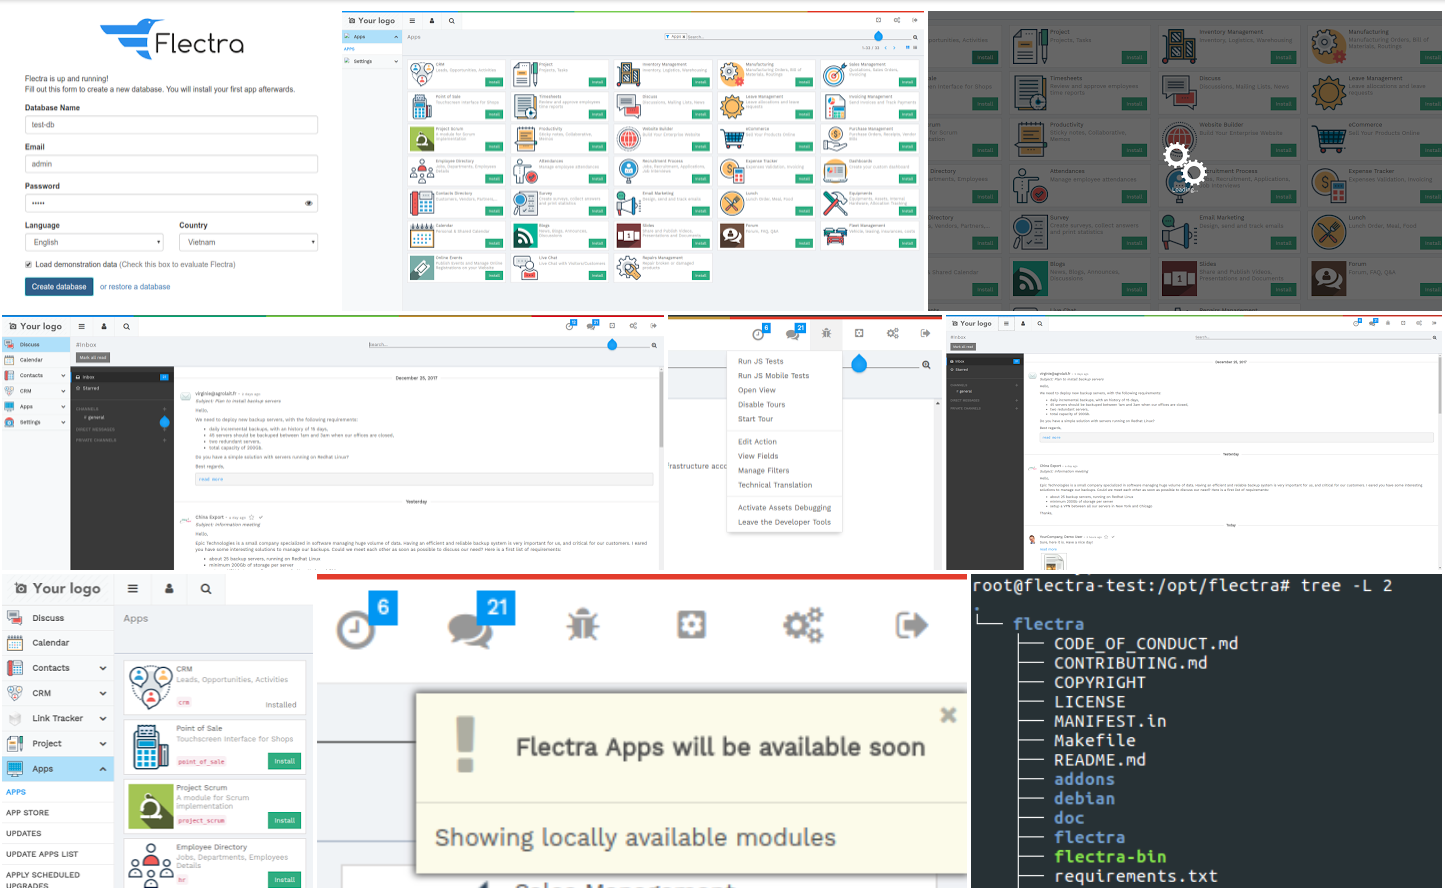Click the CRM app icon in the bottom-left apps list
The width and height of the screenshot is (1445, 888).
[151, 686]
